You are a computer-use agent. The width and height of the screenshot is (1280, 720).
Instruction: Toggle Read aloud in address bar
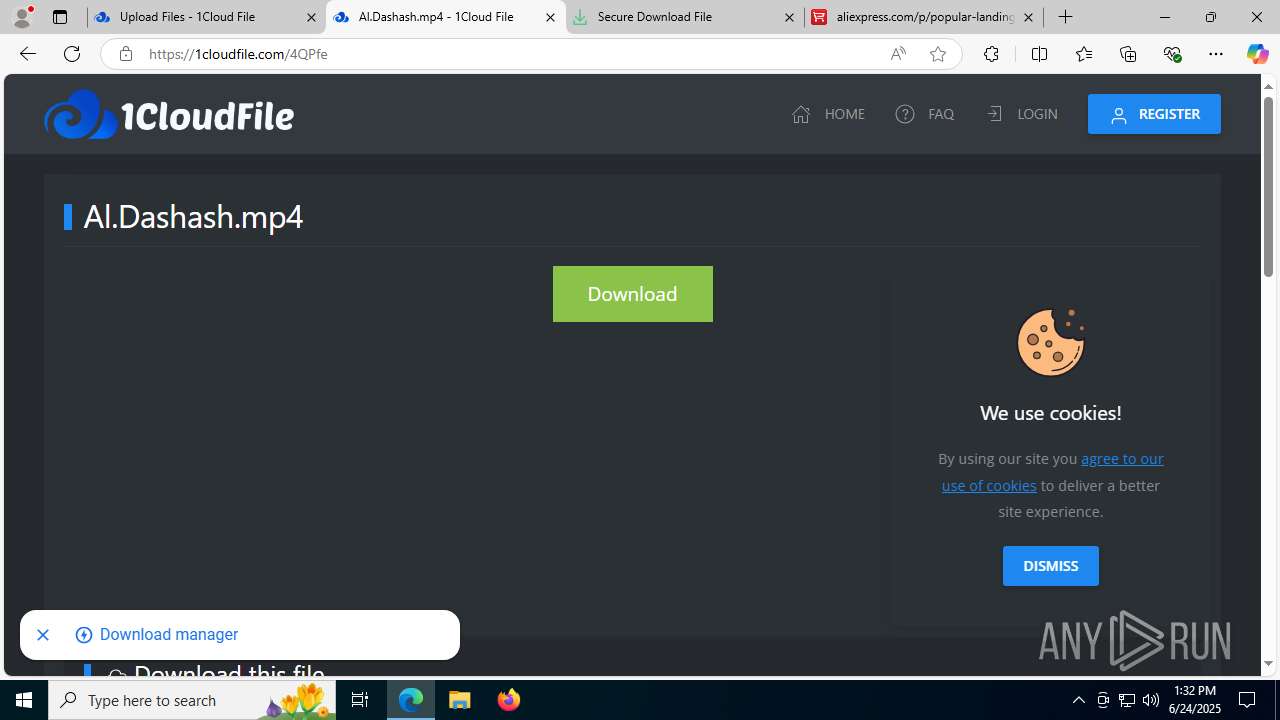(898, 54)
